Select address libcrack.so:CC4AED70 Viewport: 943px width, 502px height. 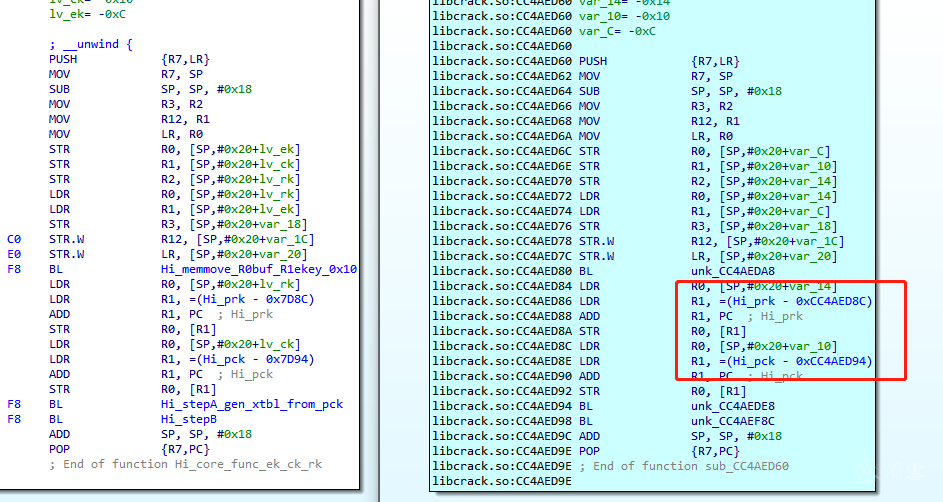click(x=502, y=182)
